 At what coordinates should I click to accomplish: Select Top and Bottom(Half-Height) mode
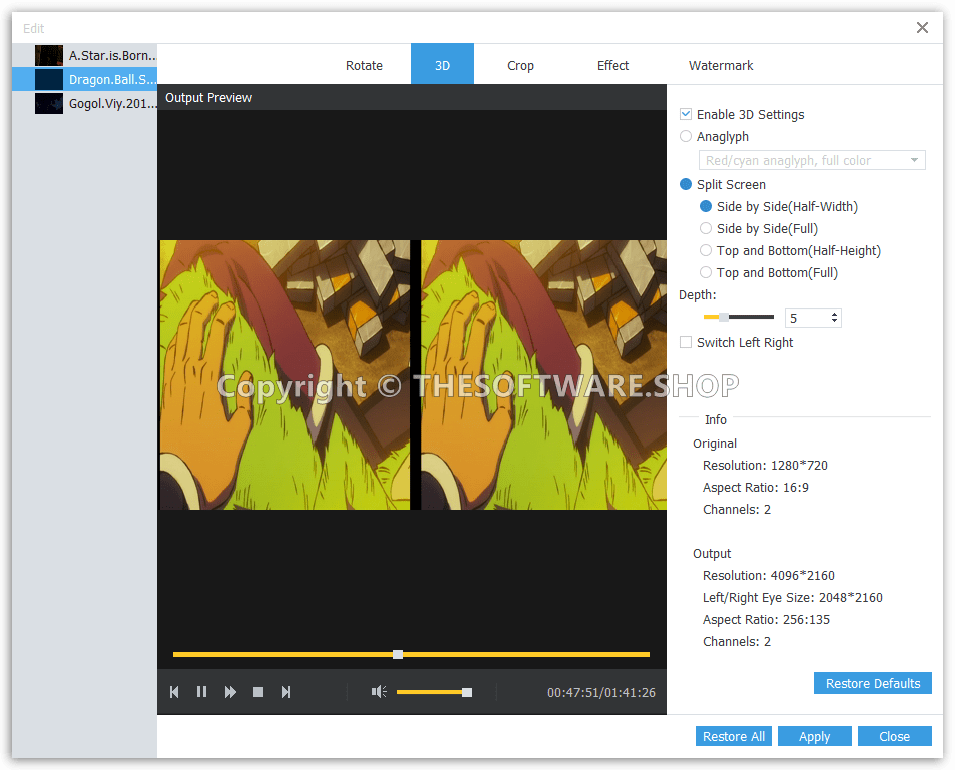coord(706,250)
